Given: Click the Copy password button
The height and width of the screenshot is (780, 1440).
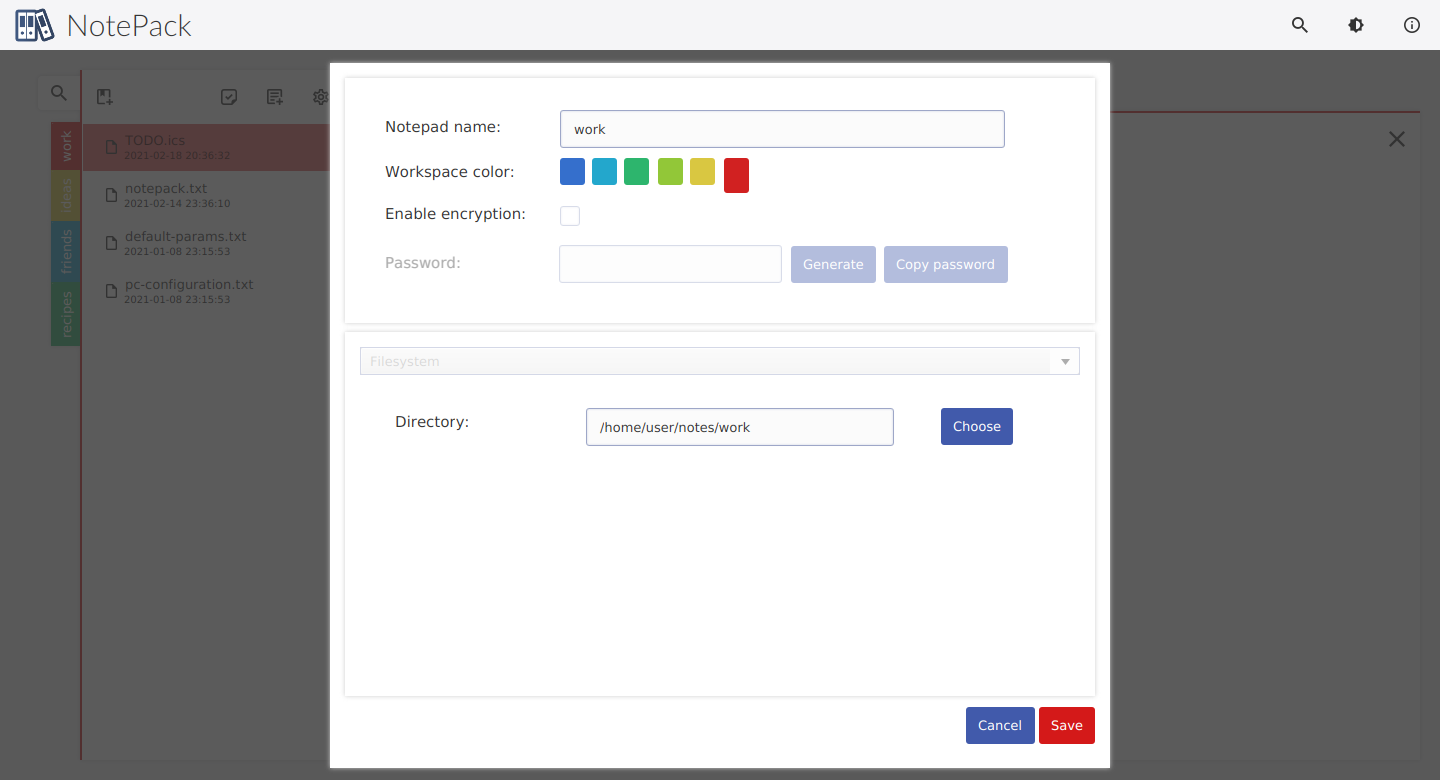Looking at the screenshot, I should point(946,264).
